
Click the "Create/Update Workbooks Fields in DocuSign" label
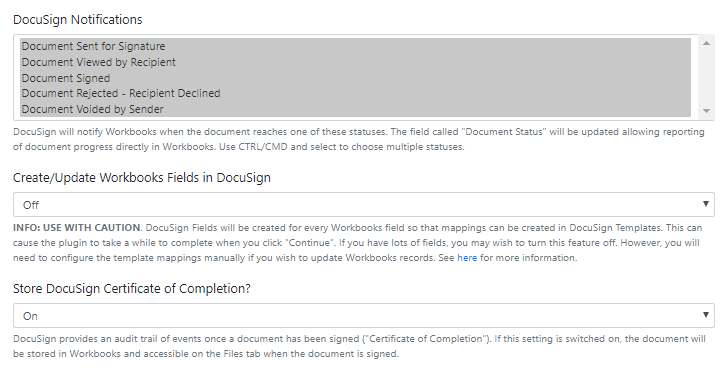pos(142,178)
